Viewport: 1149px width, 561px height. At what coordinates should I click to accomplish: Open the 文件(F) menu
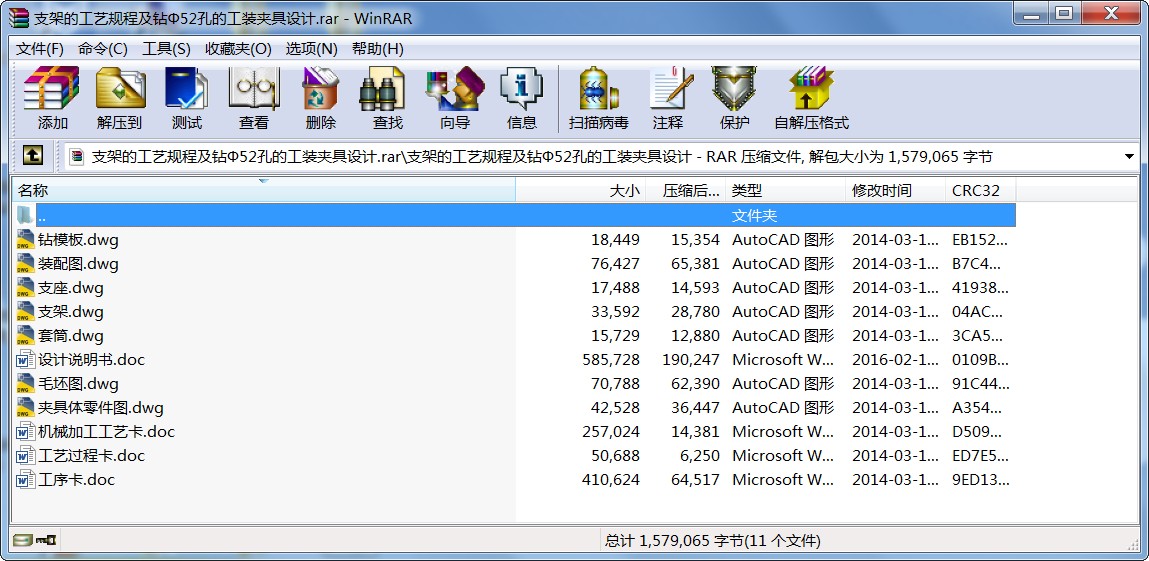[40, 49]
